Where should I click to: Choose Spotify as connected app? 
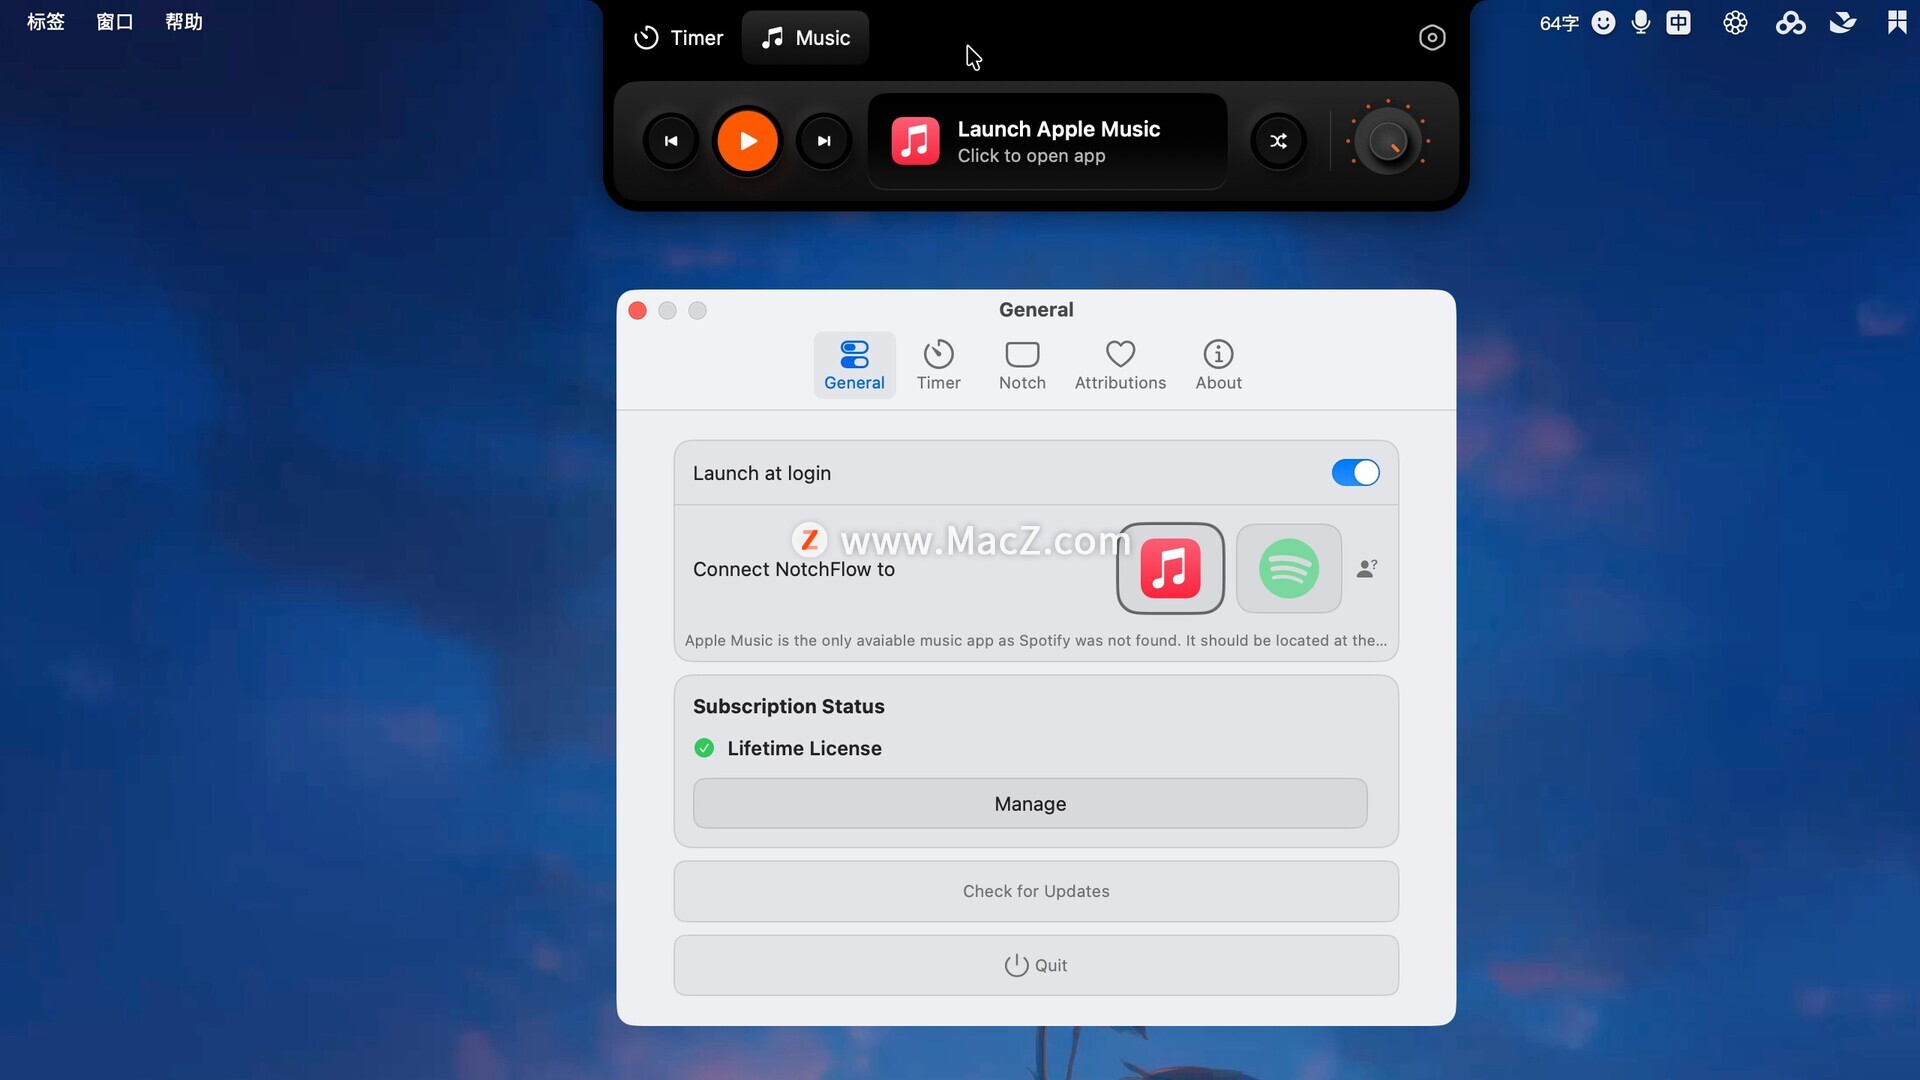[x=1288, y=568]
